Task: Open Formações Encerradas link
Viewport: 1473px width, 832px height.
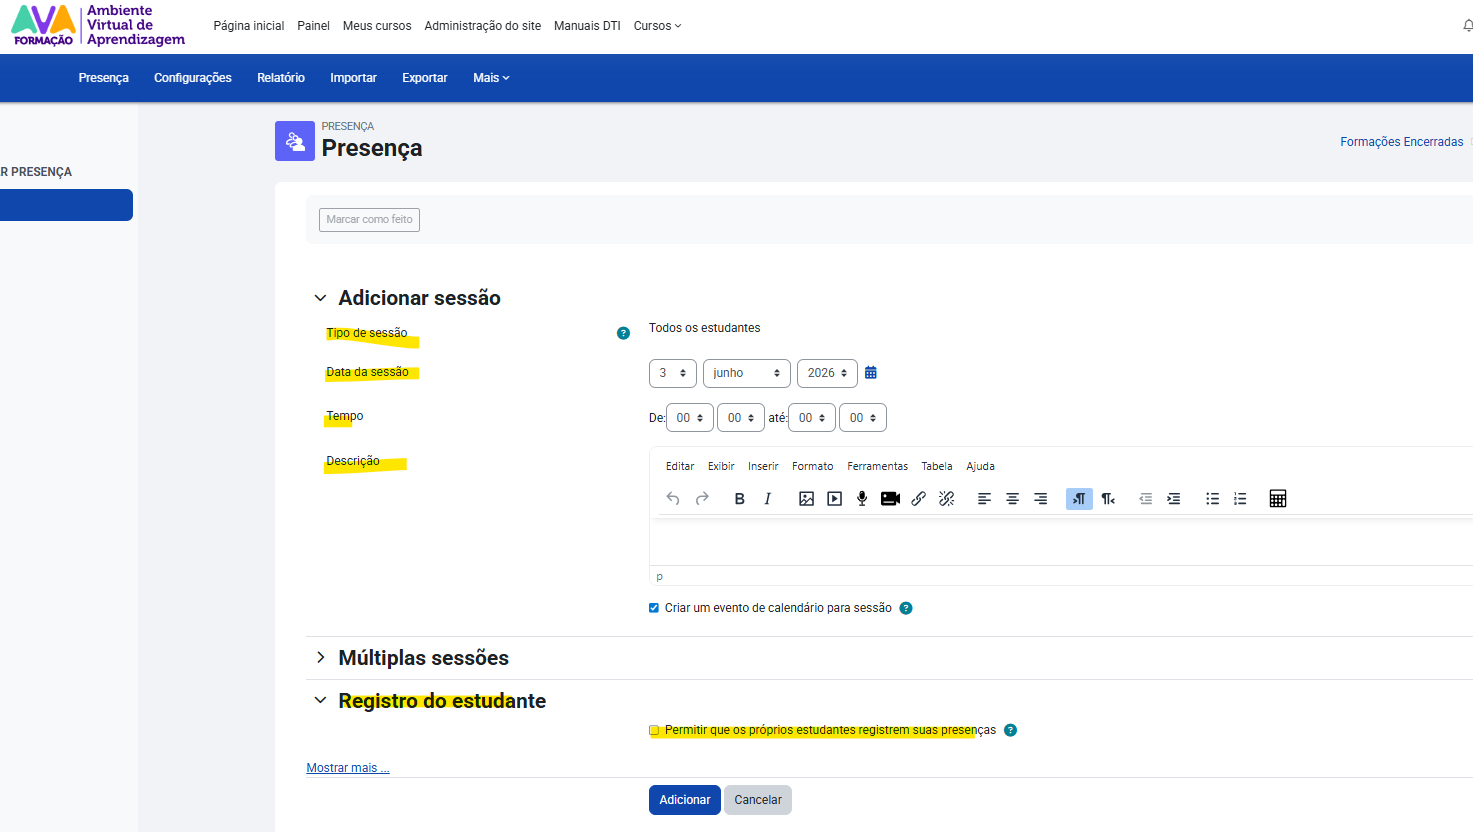Action: (x=1402, y=142)
